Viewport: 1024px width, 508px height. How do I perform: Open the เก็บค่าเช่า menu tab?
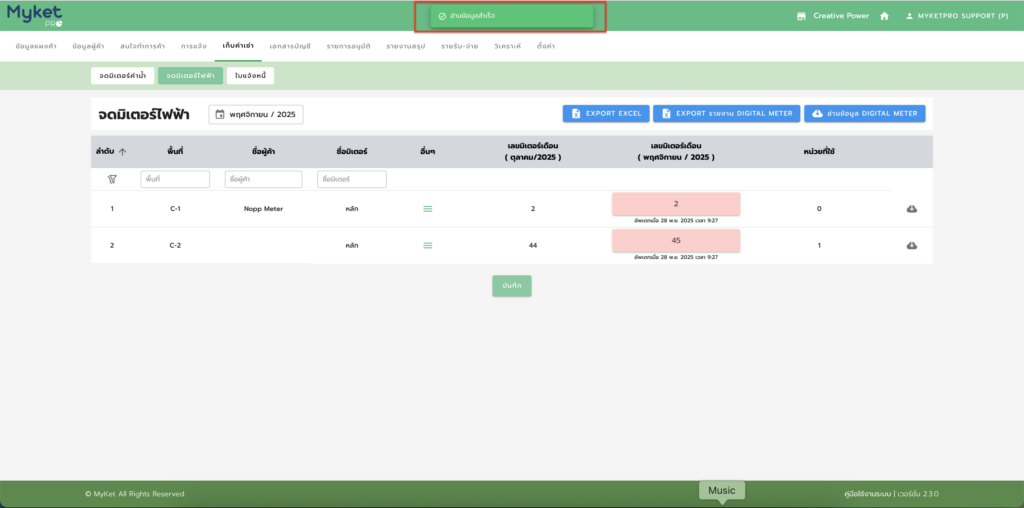(x=238, y=46)
